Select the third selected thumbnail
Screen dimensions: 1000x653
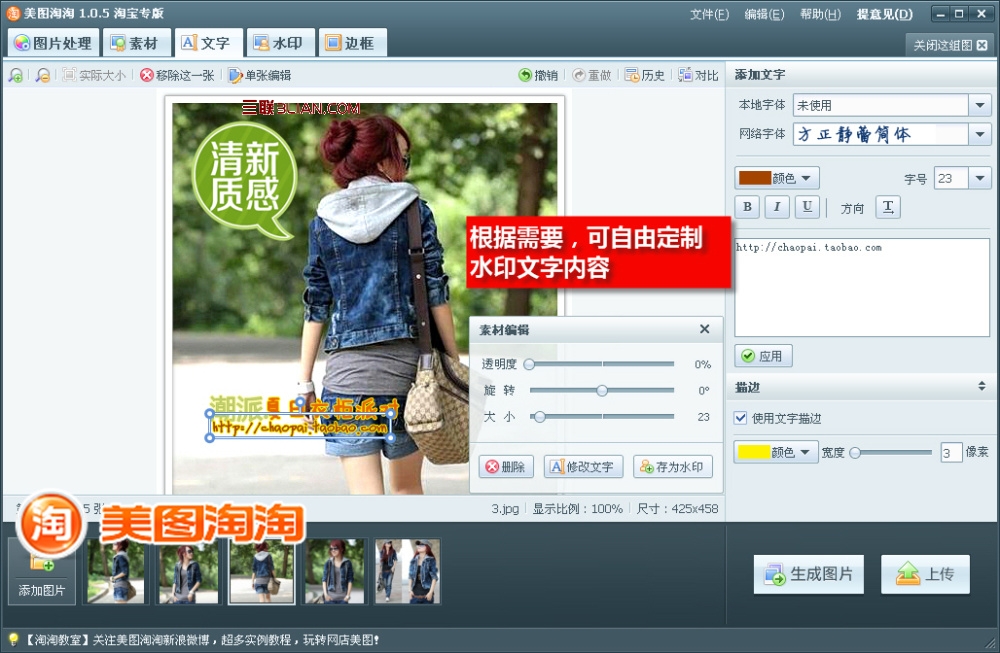click(x=261, y=571)
